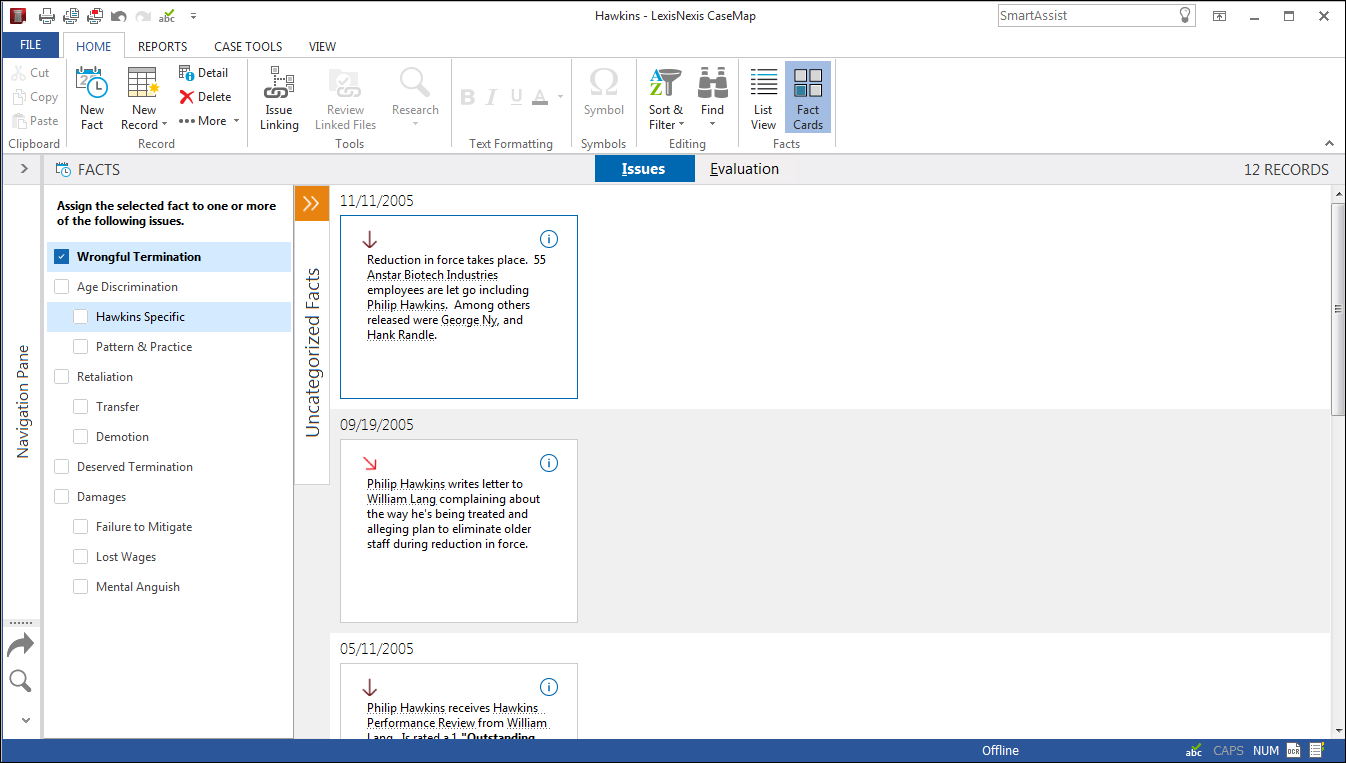1346x763 pixels.
Task: Click the More button in Record group
Action: [x=209, y=121]
